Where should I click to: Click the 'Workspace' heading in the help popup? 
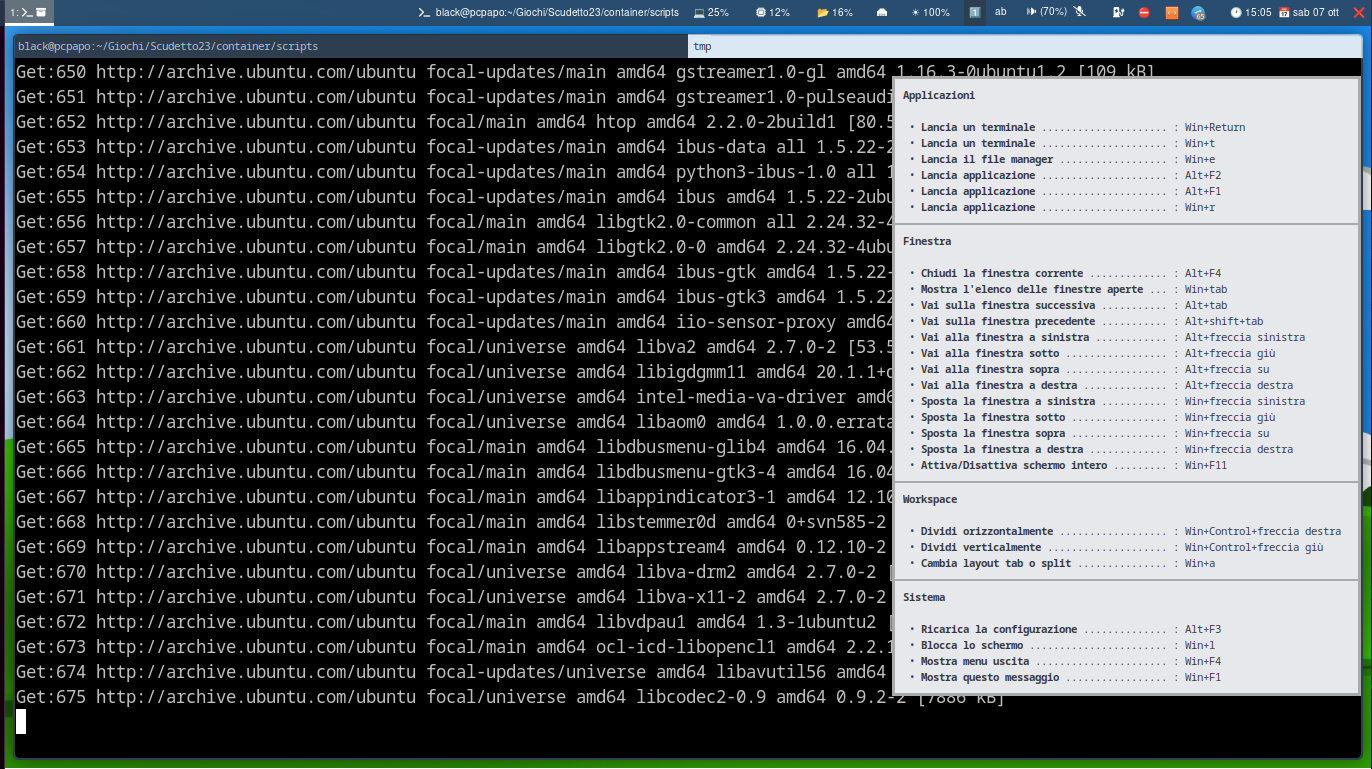point(930,500)
